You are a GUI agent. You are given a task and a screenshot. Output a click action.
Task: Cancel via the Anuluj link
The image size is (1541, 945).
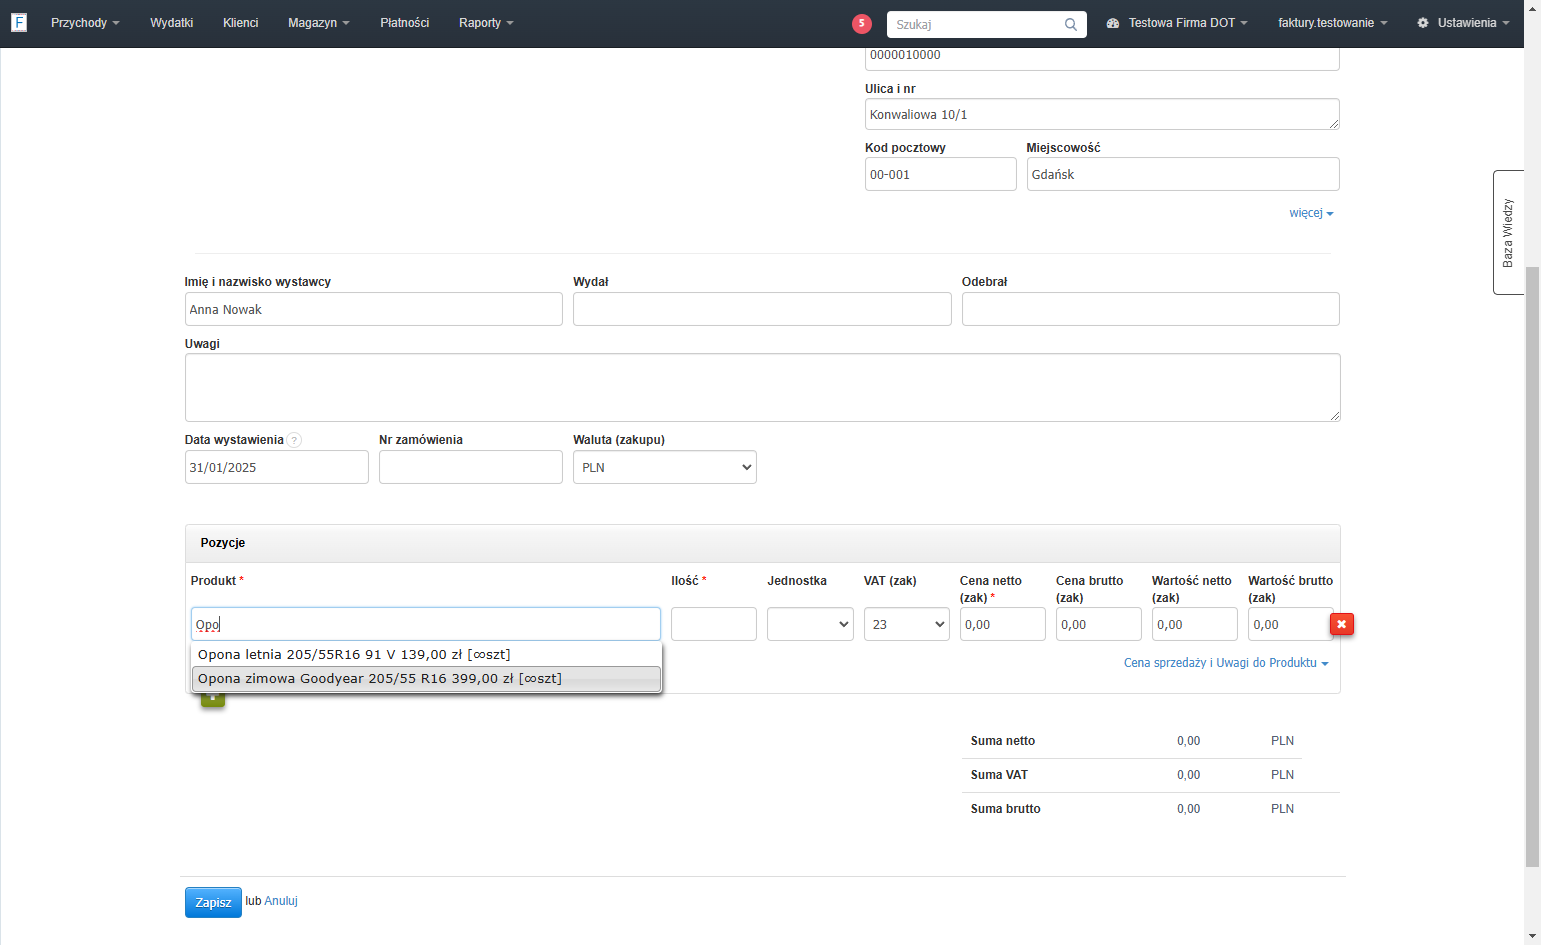(x=281, y=901)
